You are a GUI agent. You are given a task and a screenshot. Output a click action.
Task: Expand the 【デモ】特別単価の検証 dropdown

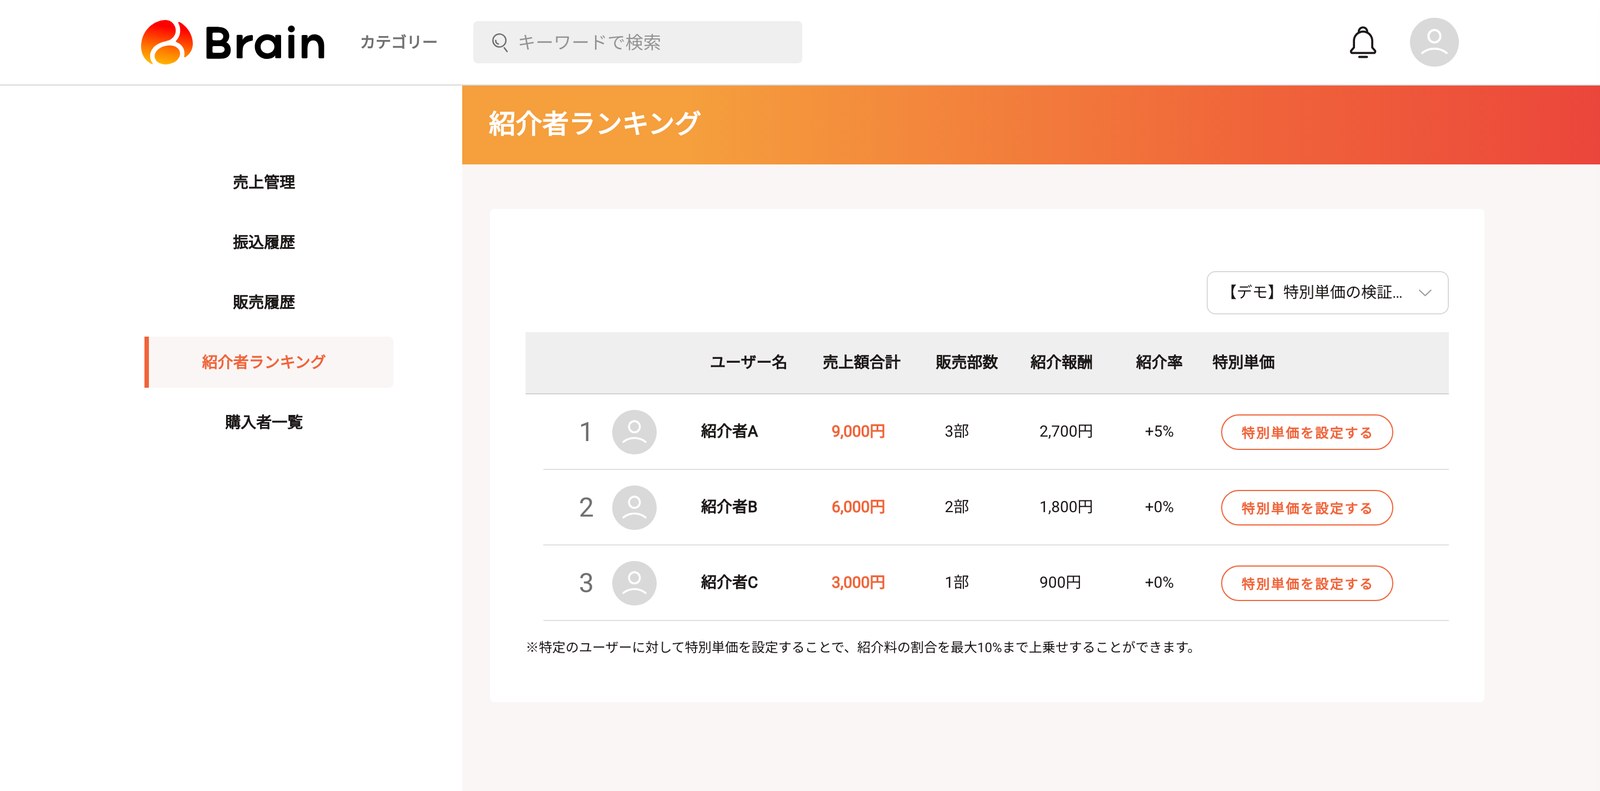[x=1327, y=293]
